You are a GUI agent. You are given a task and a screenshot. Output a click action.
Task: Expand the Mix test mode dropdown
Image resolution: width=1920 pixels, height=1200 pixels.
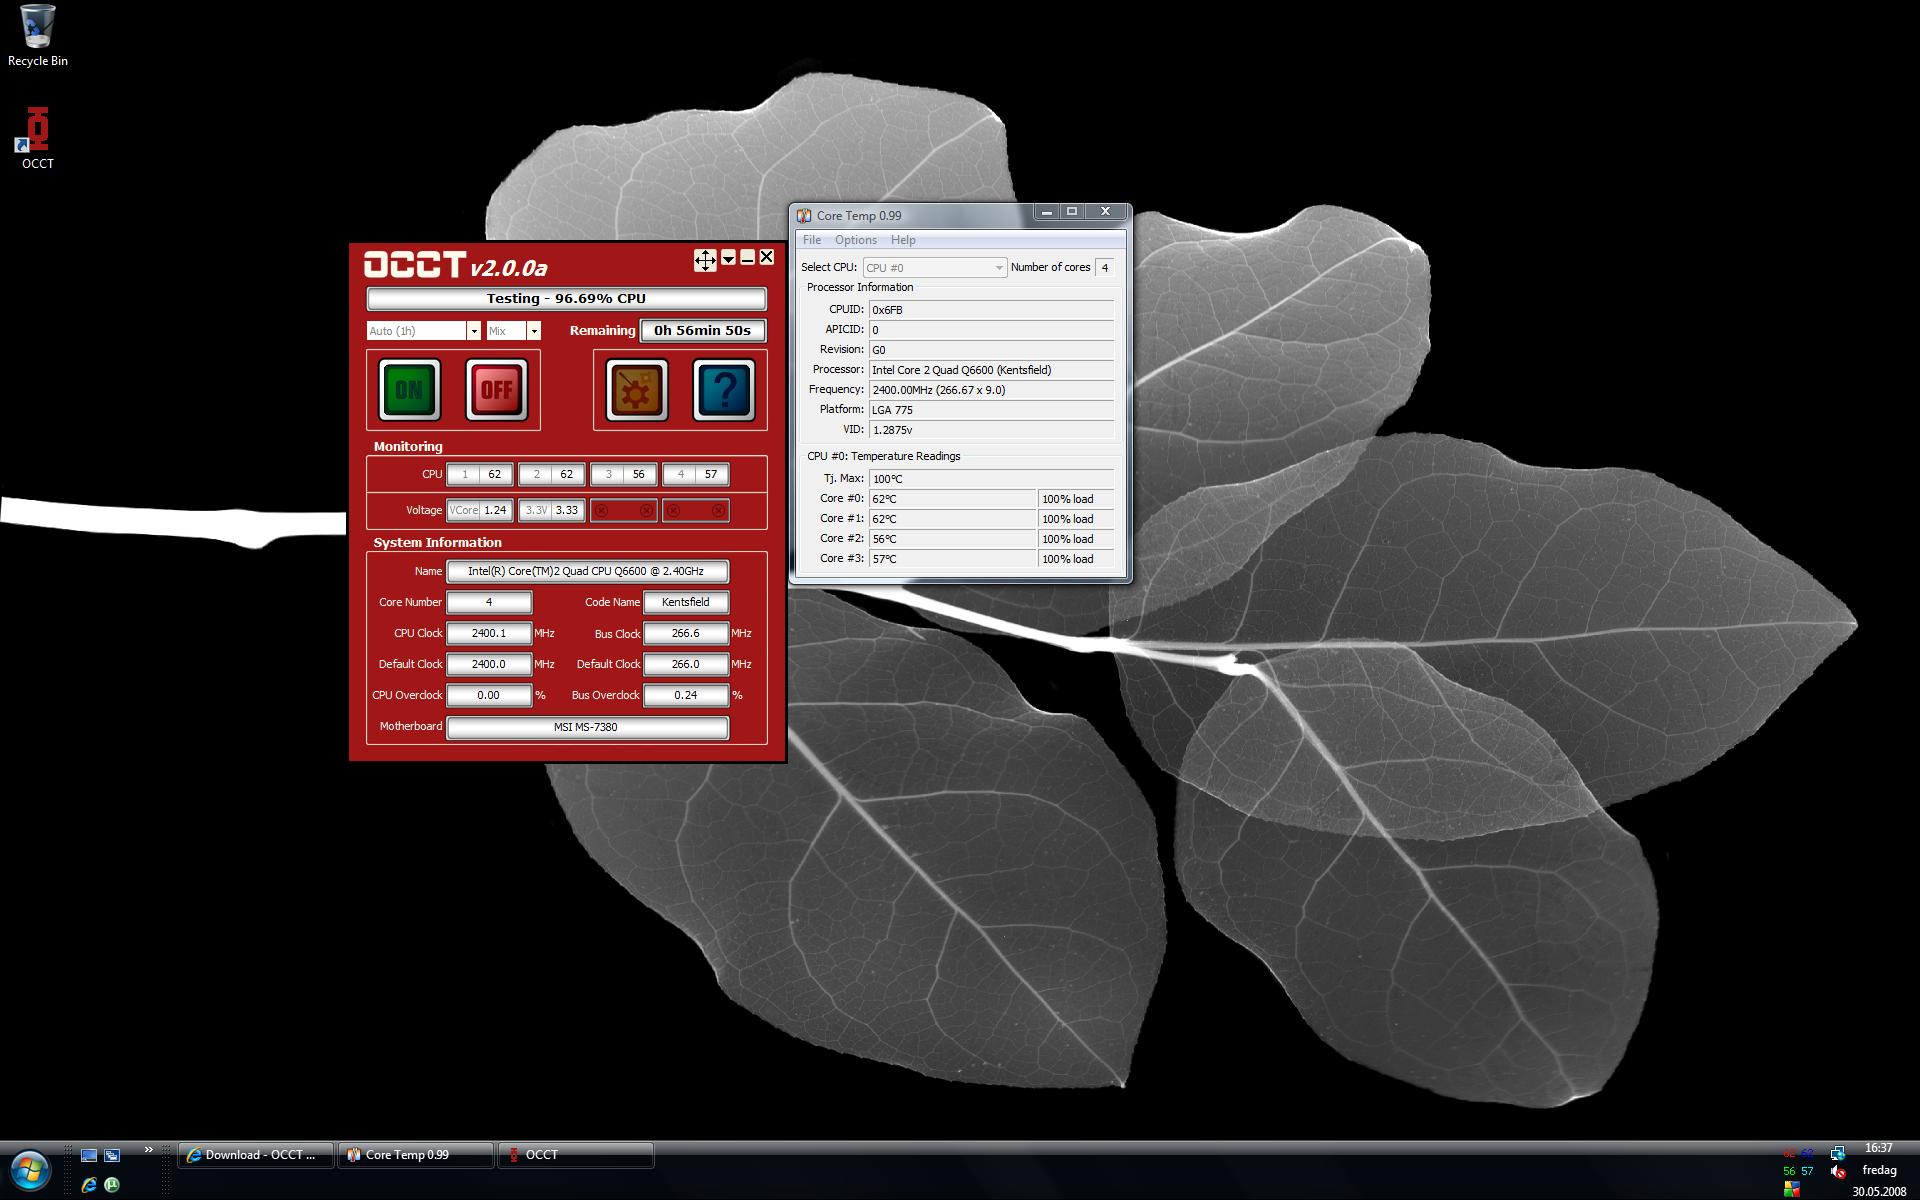click(x=534, y=331)
